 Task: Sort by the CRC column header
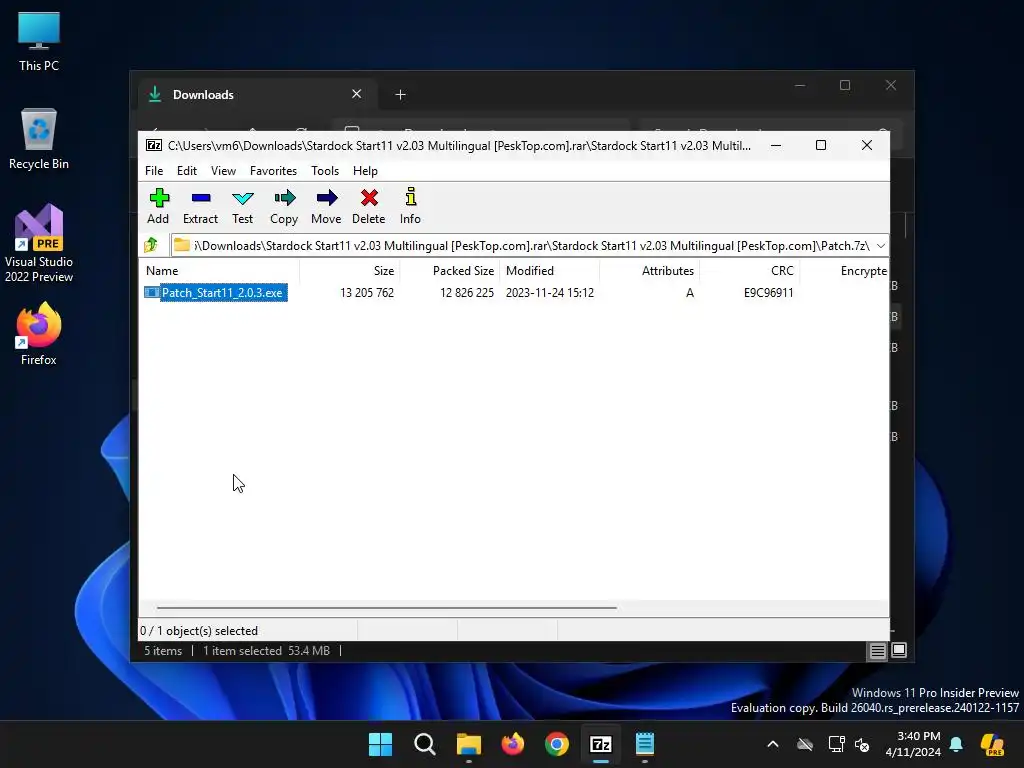(x=750, y=270)
